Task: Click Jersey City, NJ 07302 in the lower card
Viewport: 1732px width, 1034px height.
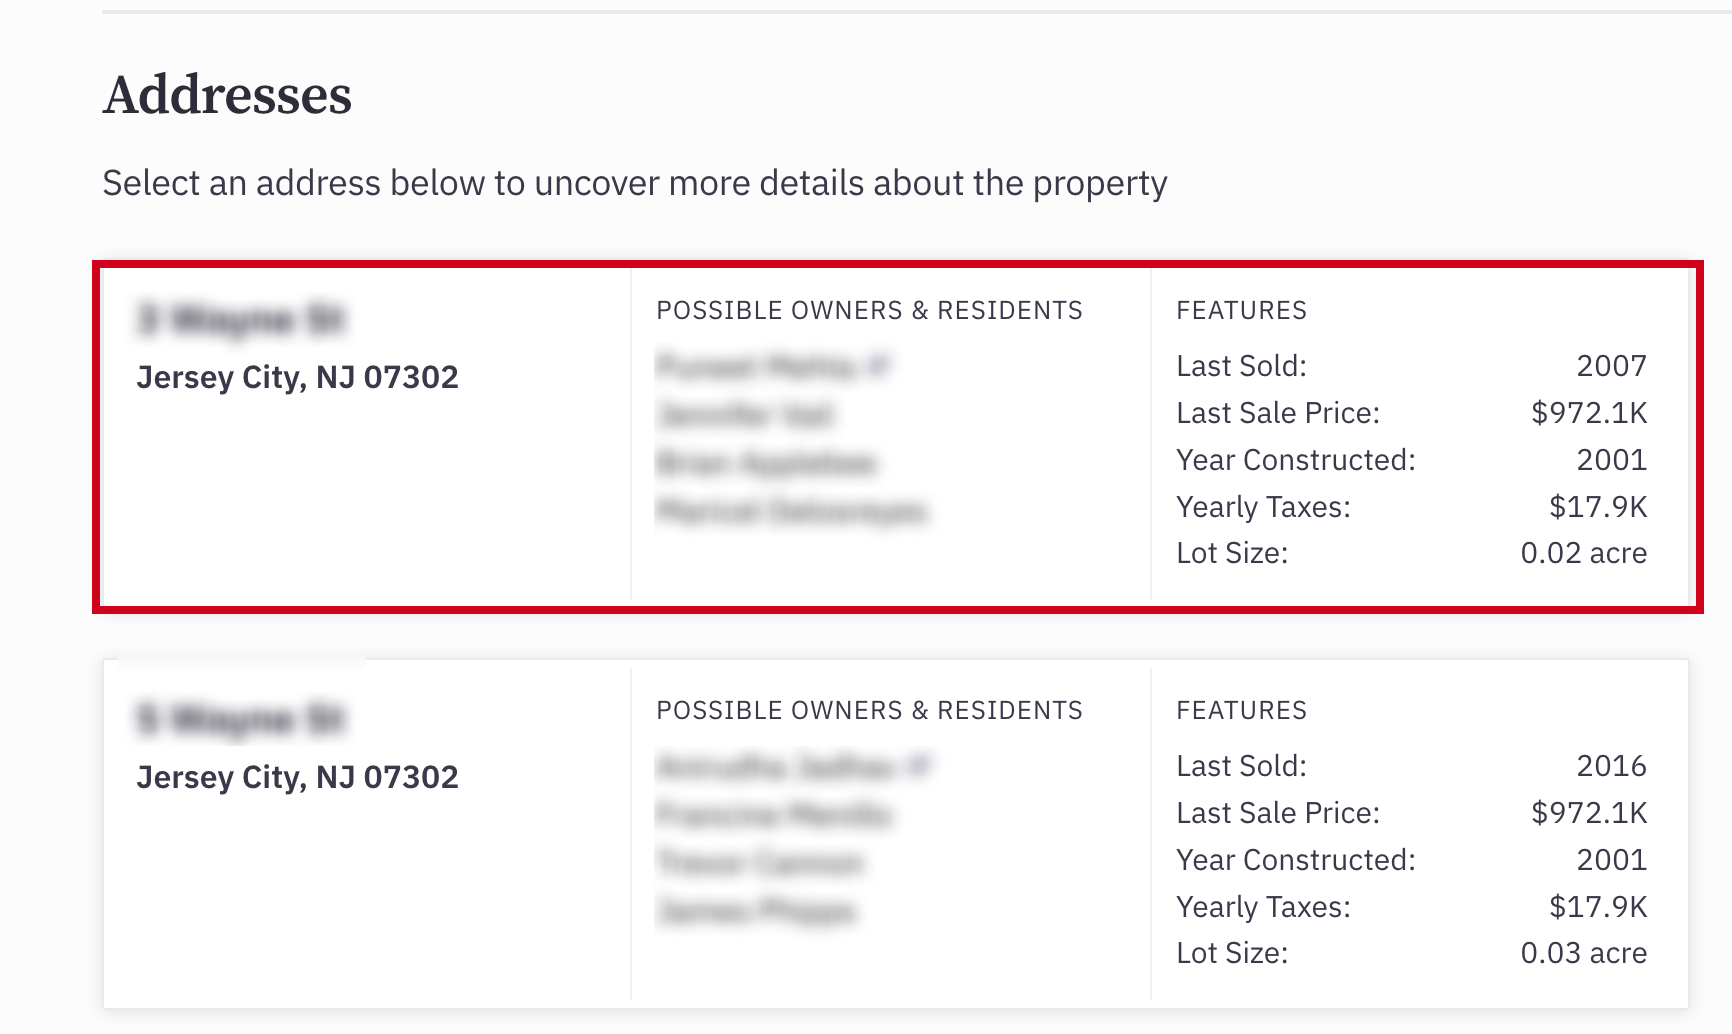Action: tap(297, 777)
